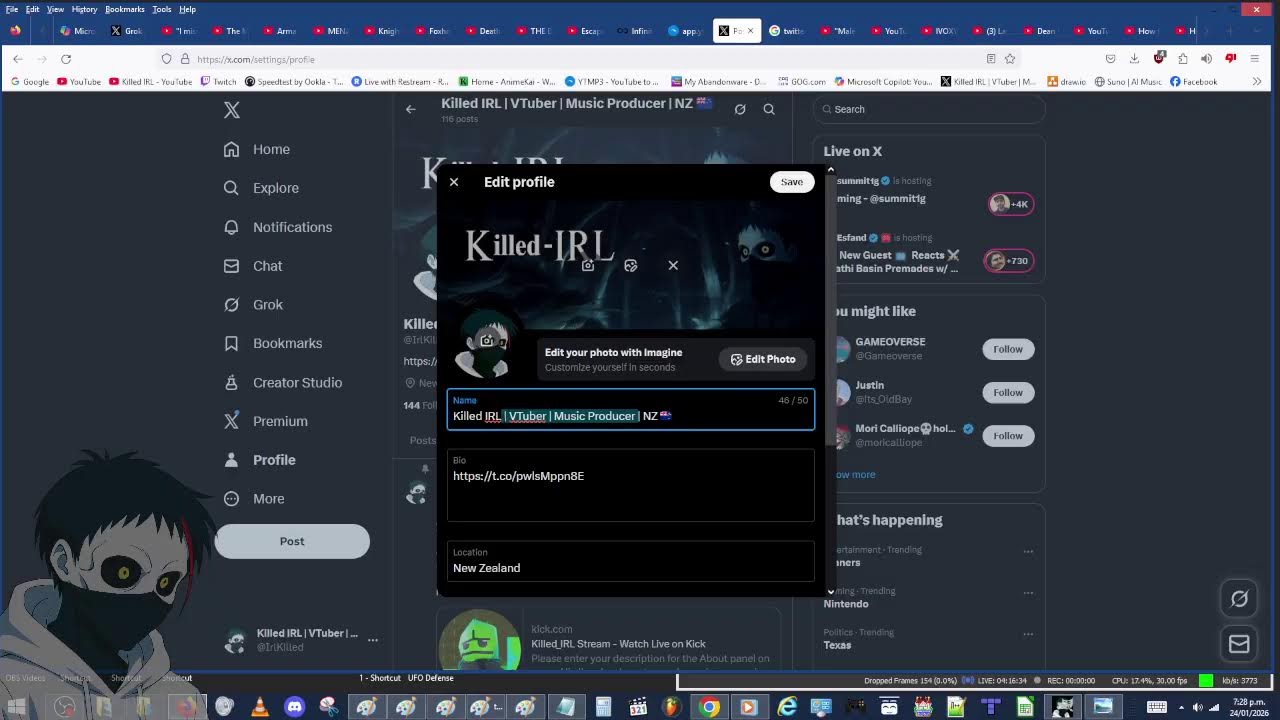The height and width of the screenshot is (720, 1280).
Task: Search posts via profile header magnifier
Action: (x=769, y=109)
